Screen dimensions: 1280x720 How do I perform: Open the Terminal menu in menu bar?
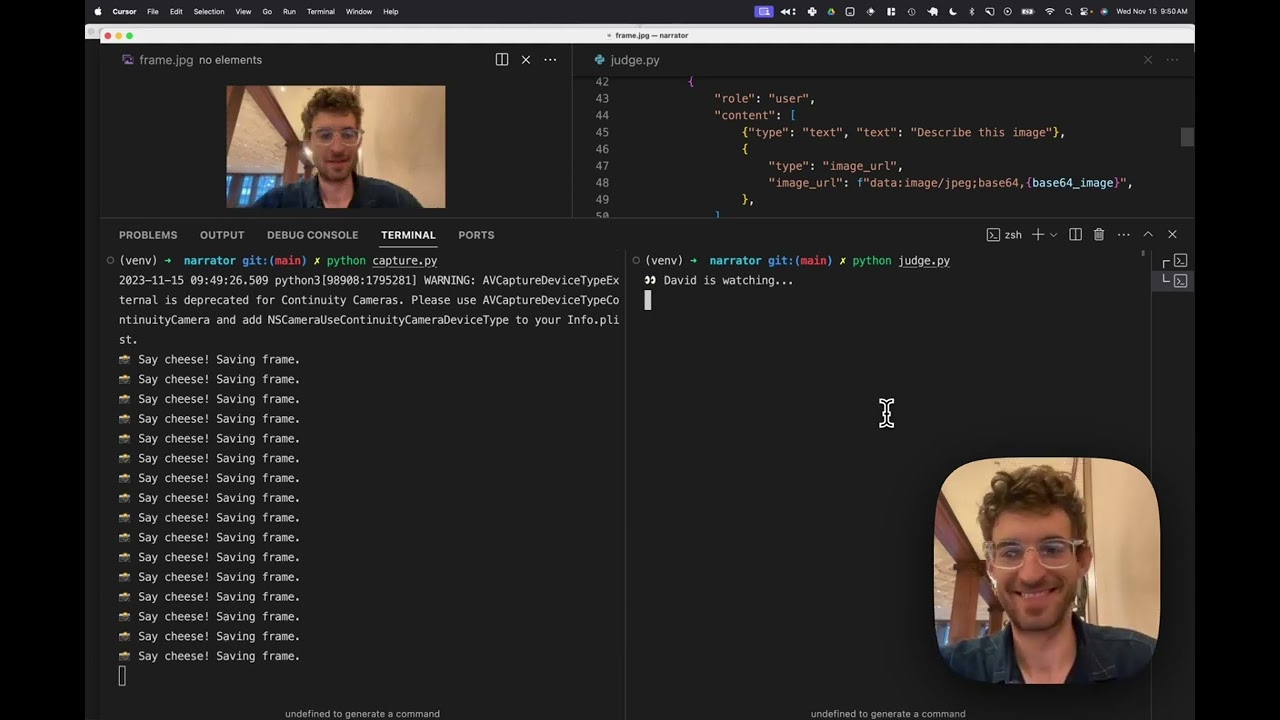point(320,12)
